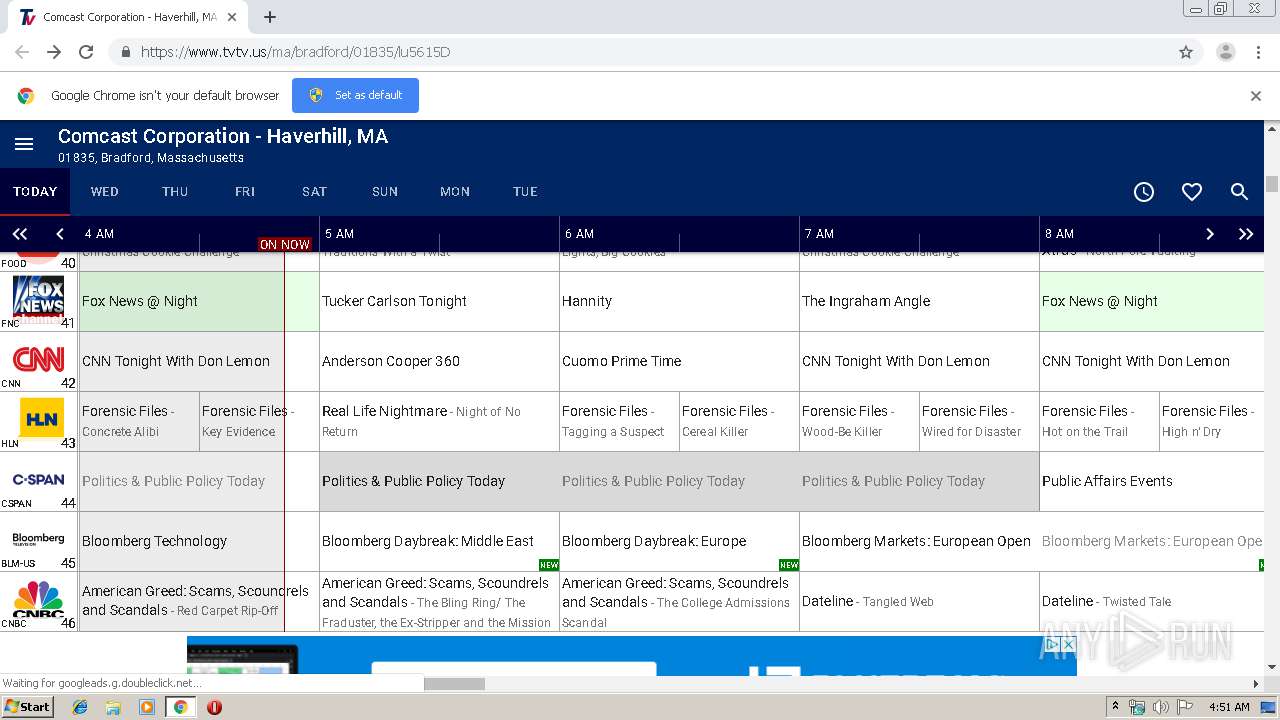
Task: Open Internet Explorer from taskbar
Action: [80, 707]
